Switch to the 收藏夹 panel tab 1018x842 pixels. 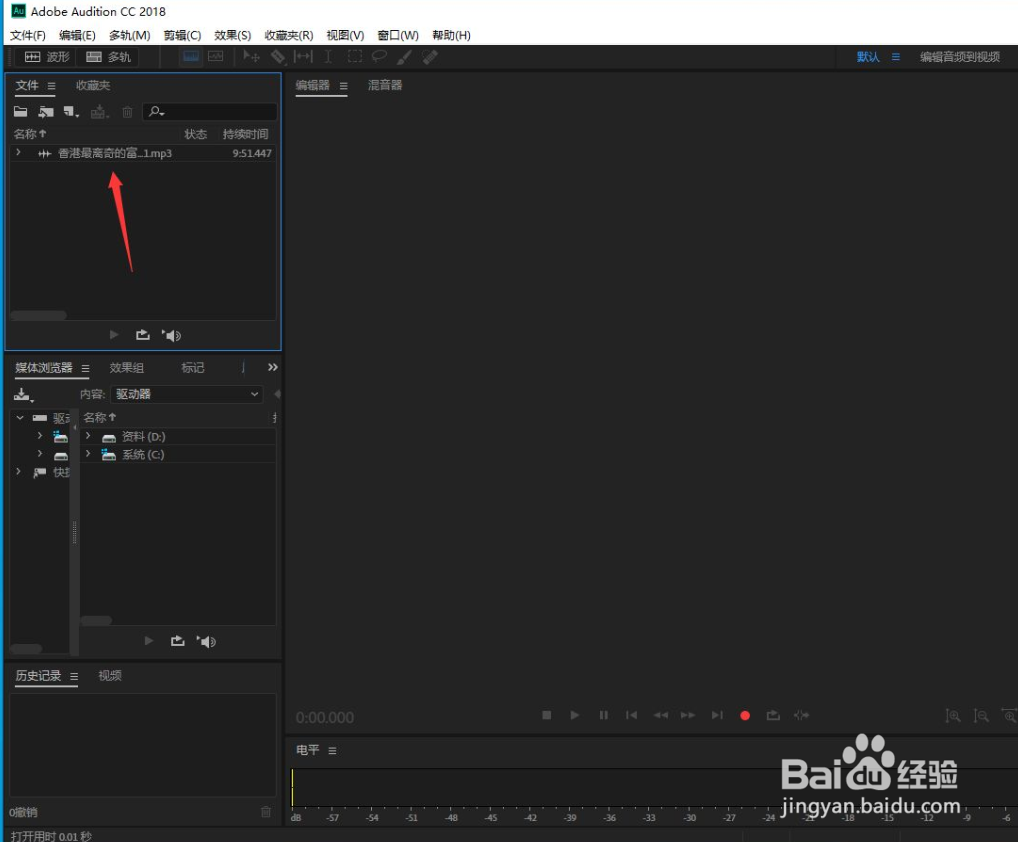93,85
